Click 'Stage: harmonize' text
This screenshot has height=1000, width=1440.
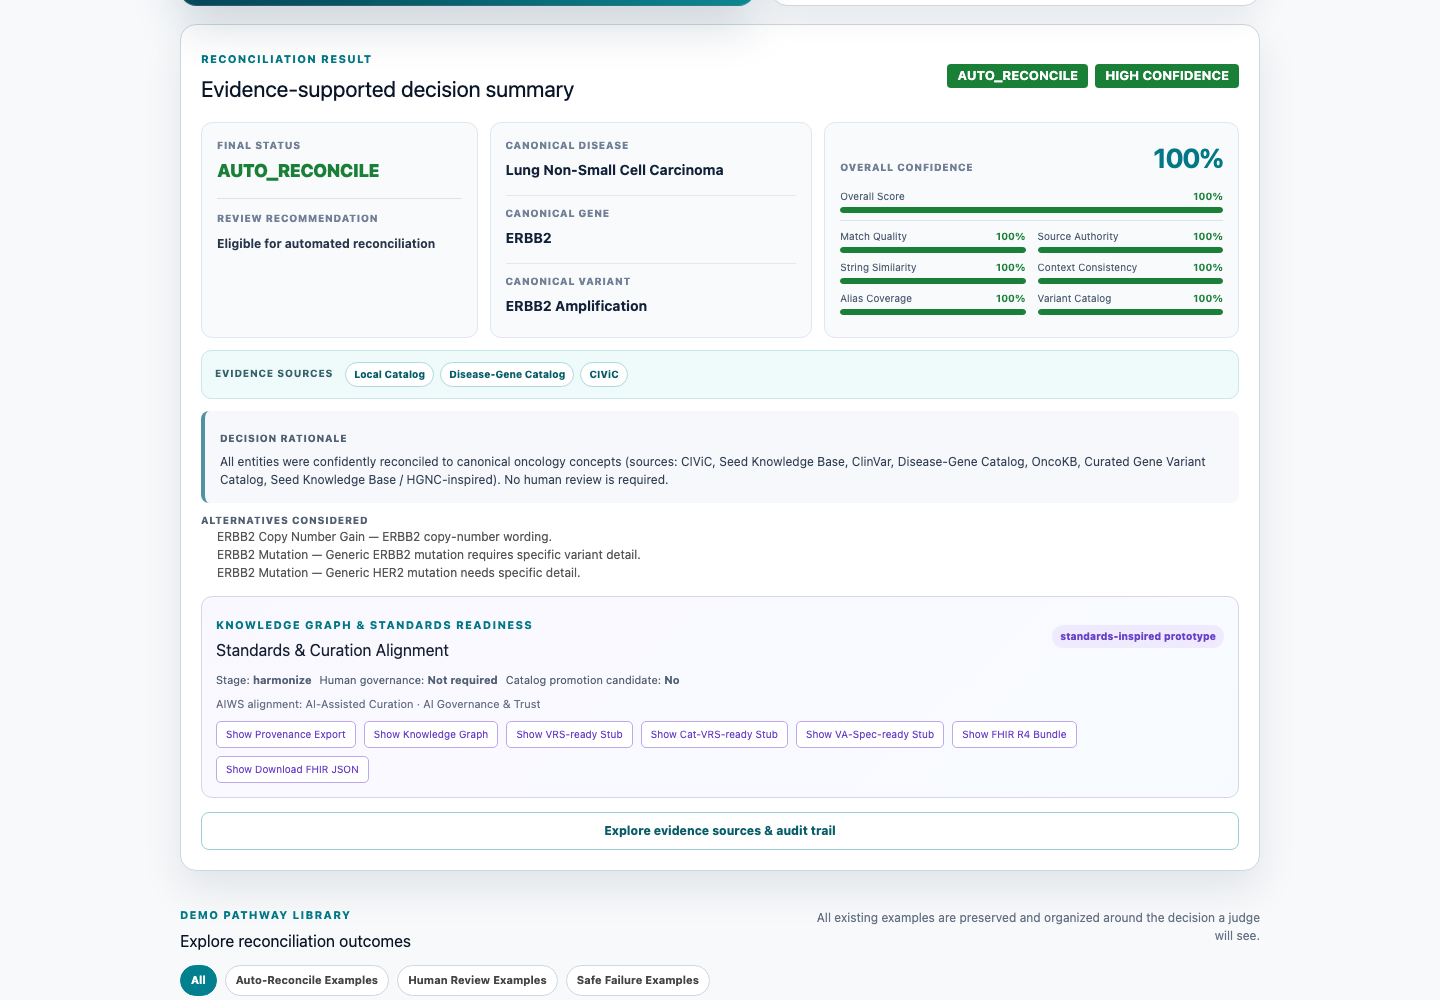click(x=264, y=680)
